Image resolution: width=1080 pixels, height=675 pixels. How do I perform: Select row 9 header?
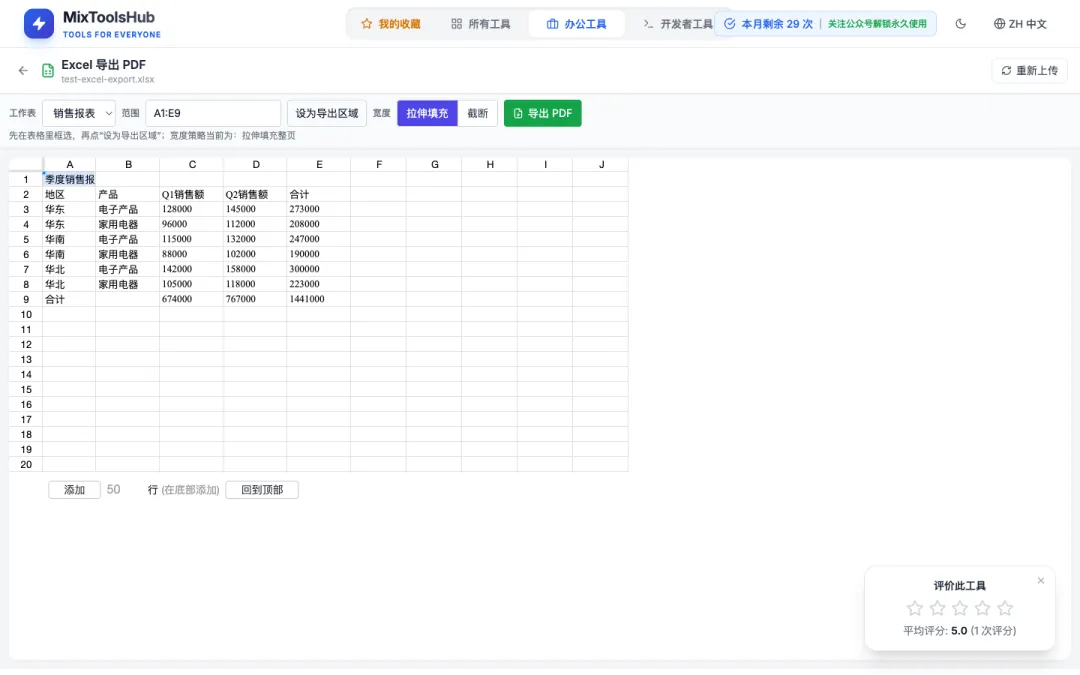tap(26, 299)
